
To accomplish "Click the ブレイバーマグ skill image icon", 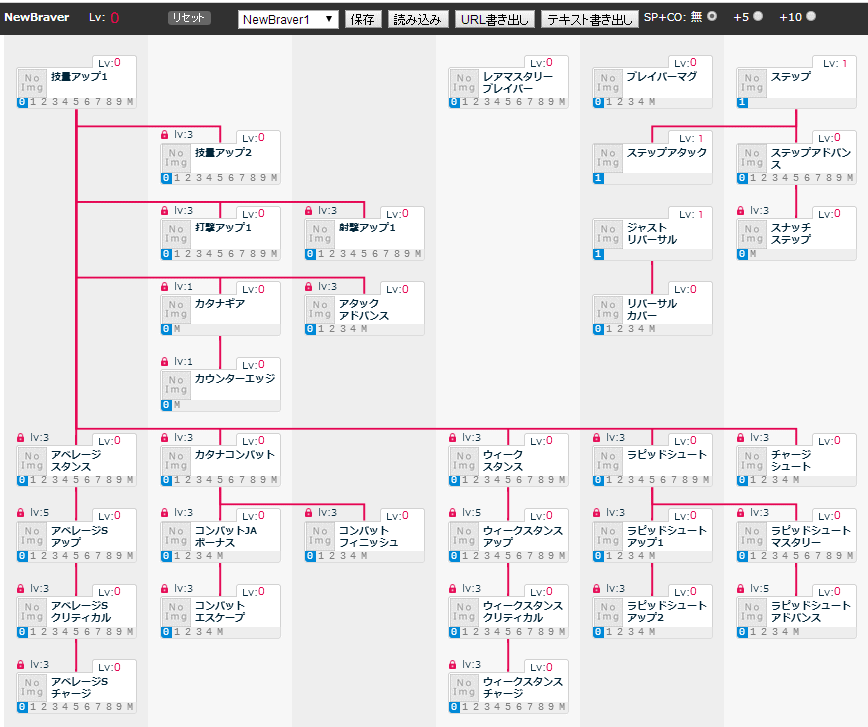I will coord(608,83).
